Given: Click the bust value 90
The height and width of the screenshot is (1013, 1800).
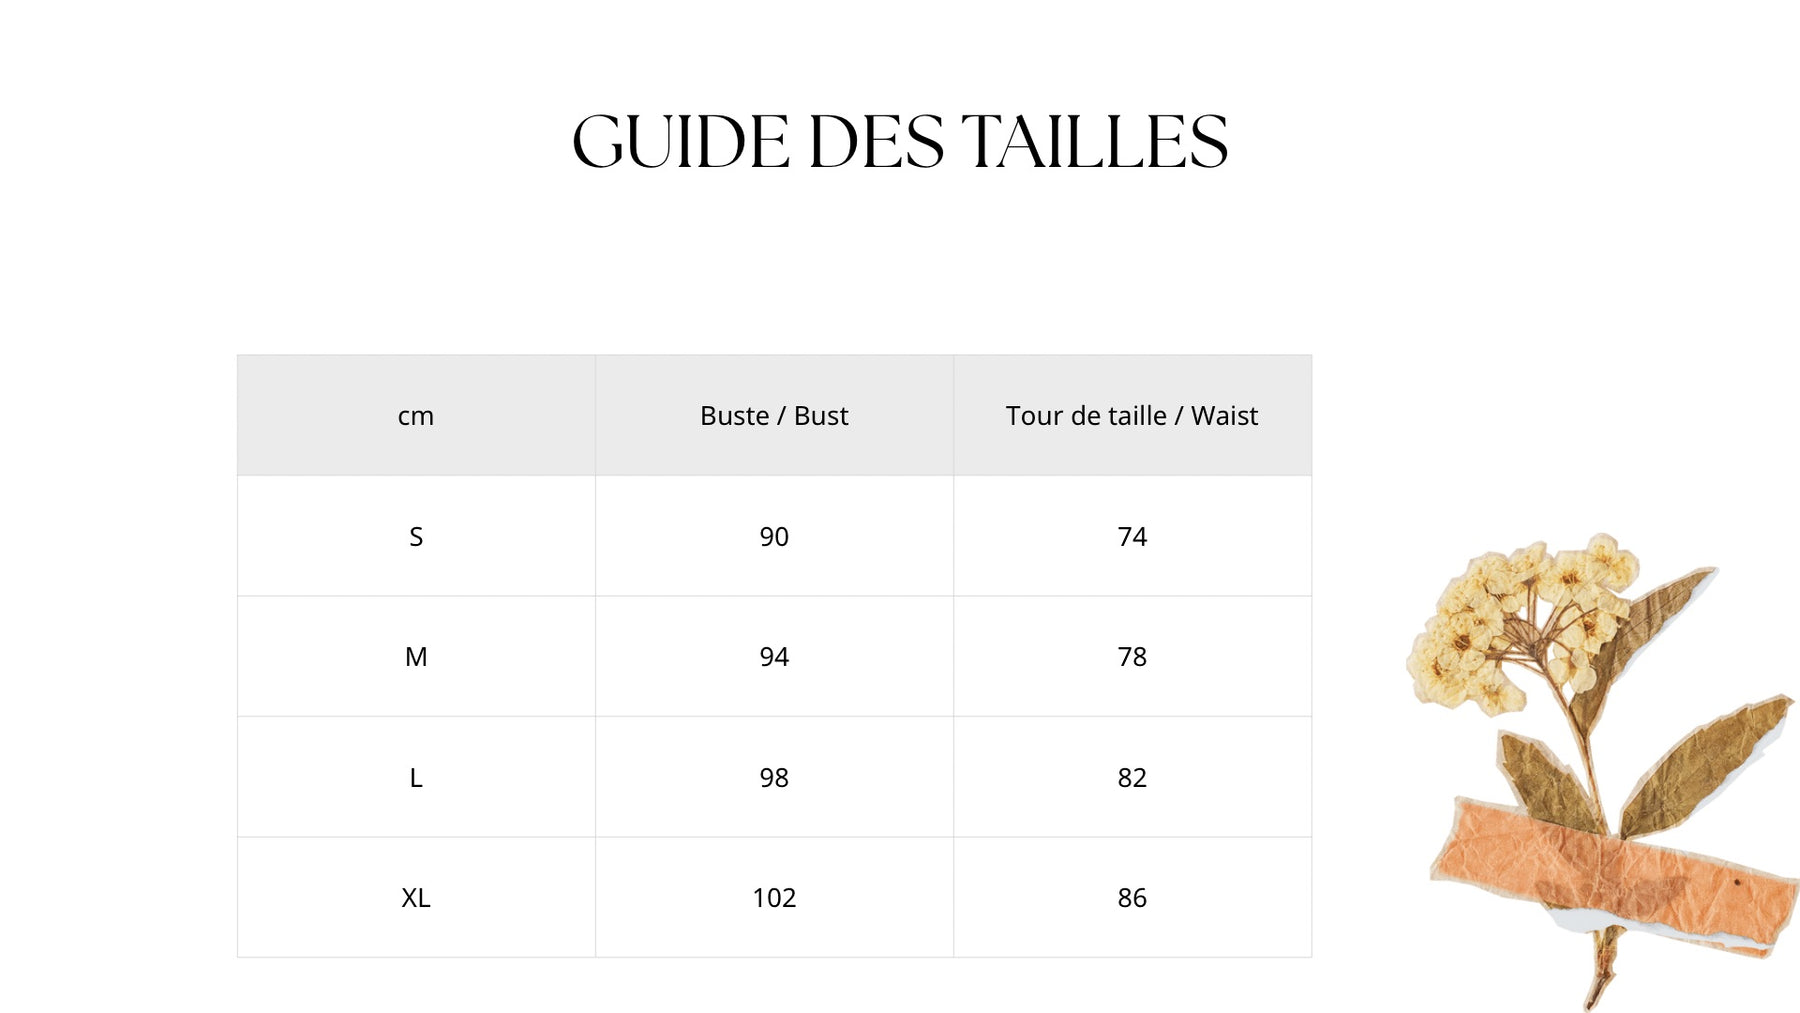Looking at the screenshot, I should 774,537.
